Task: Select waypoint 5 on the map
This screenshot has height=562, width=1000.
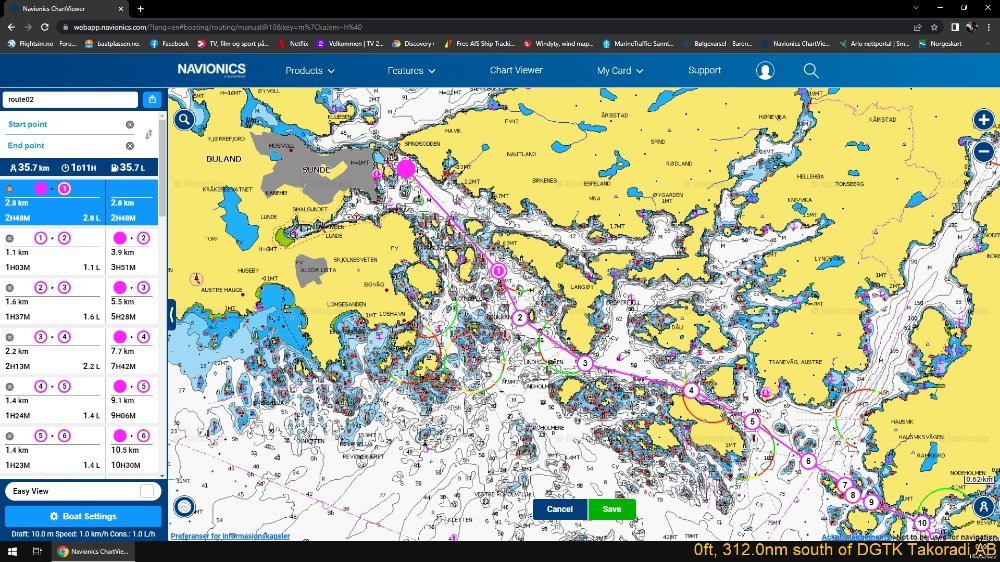Action: pos(753,421)
